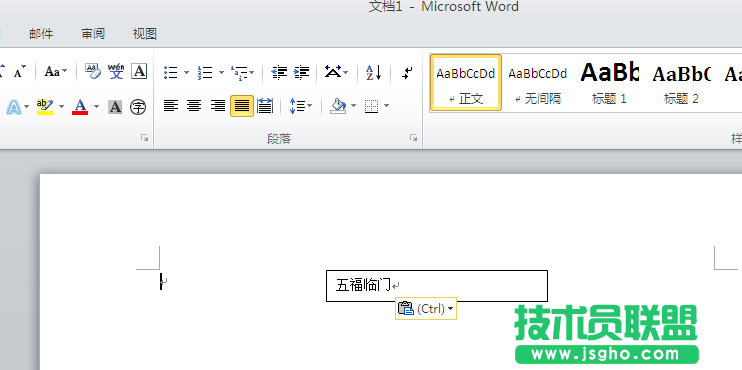The height and width of the screenshot is (370, 742).
Task: Open Line Spacing options
Action: coord(300,106)
